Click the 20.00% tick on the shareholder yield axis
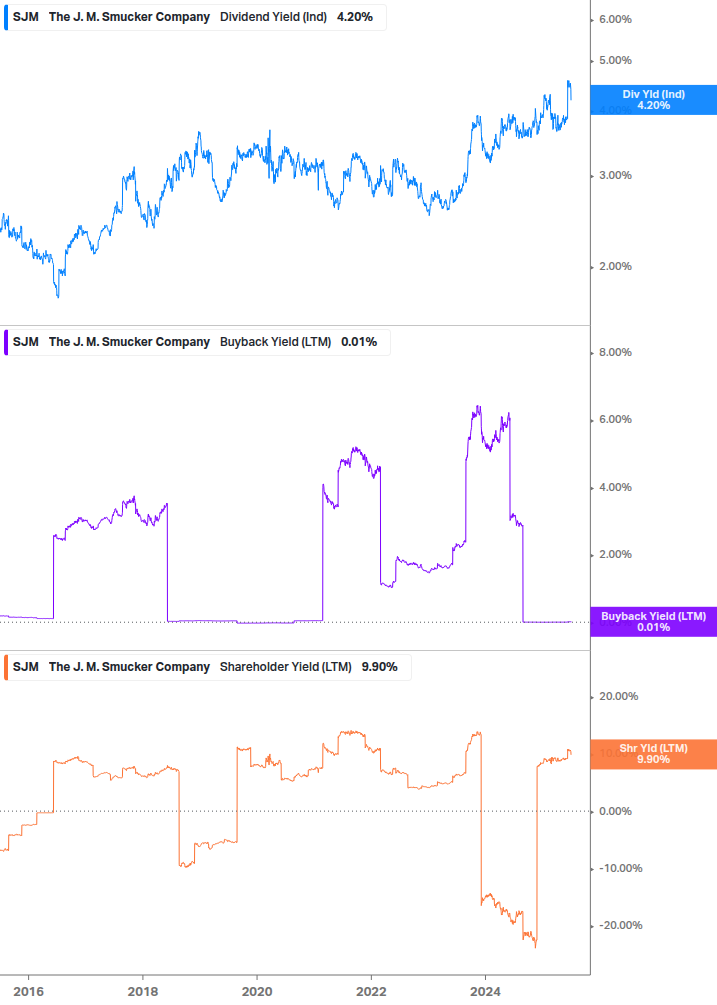 tap(618, 697)
